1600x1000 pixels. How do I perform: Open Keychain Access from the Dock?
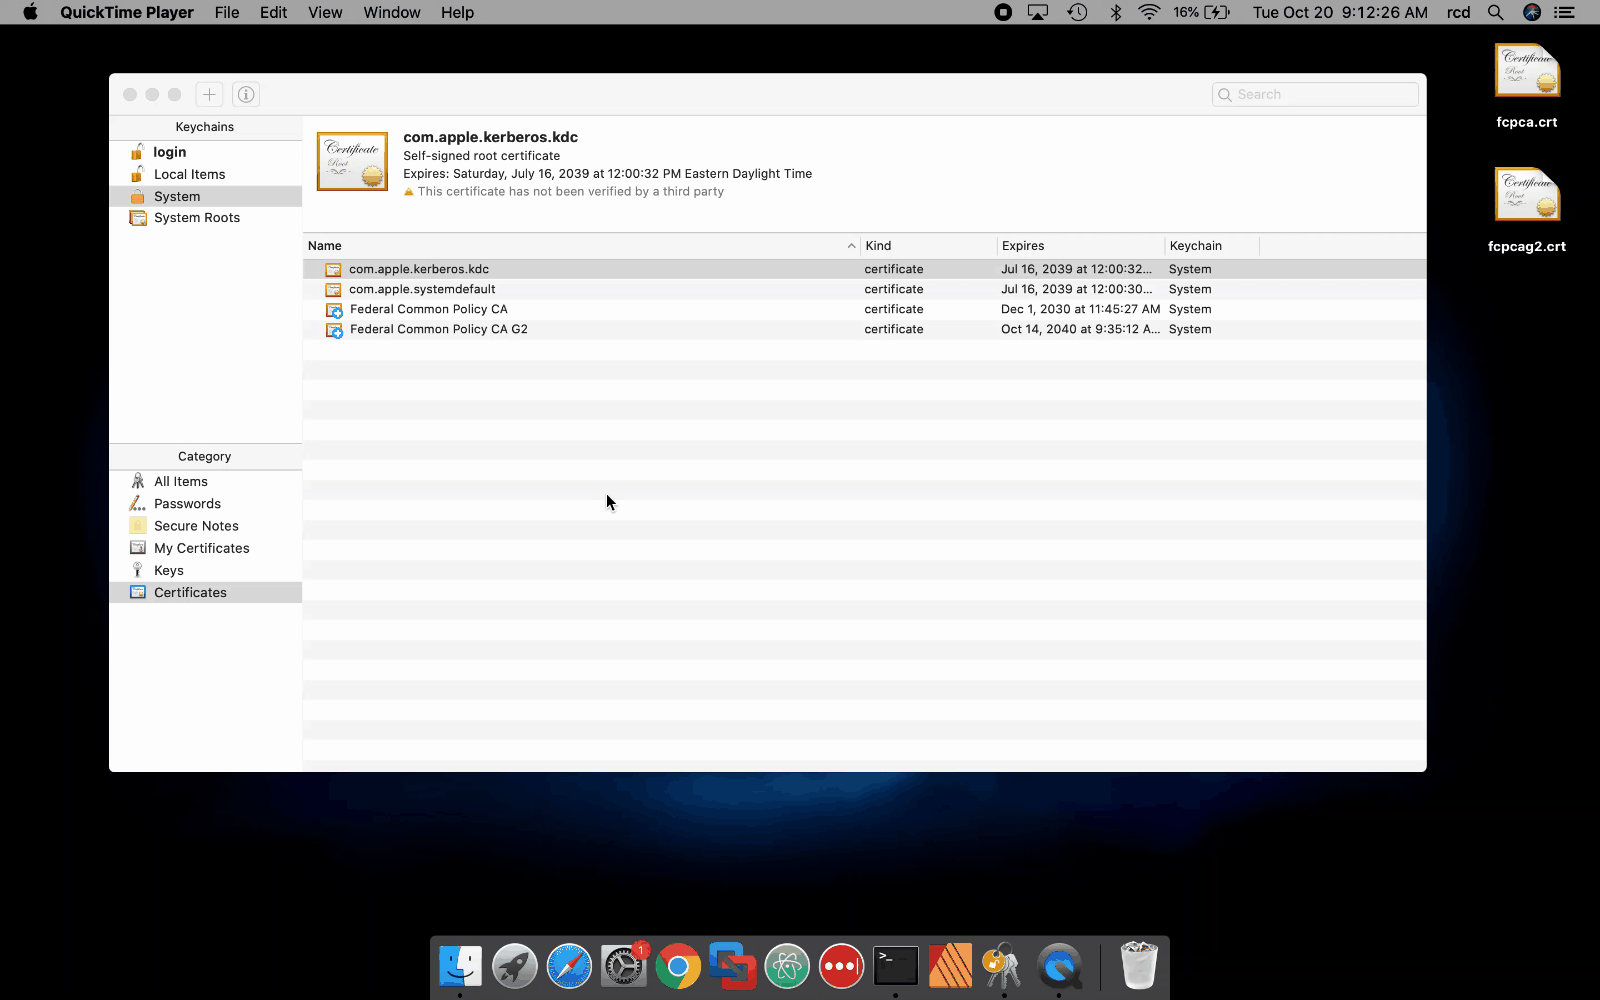[x=1003, y=966]
